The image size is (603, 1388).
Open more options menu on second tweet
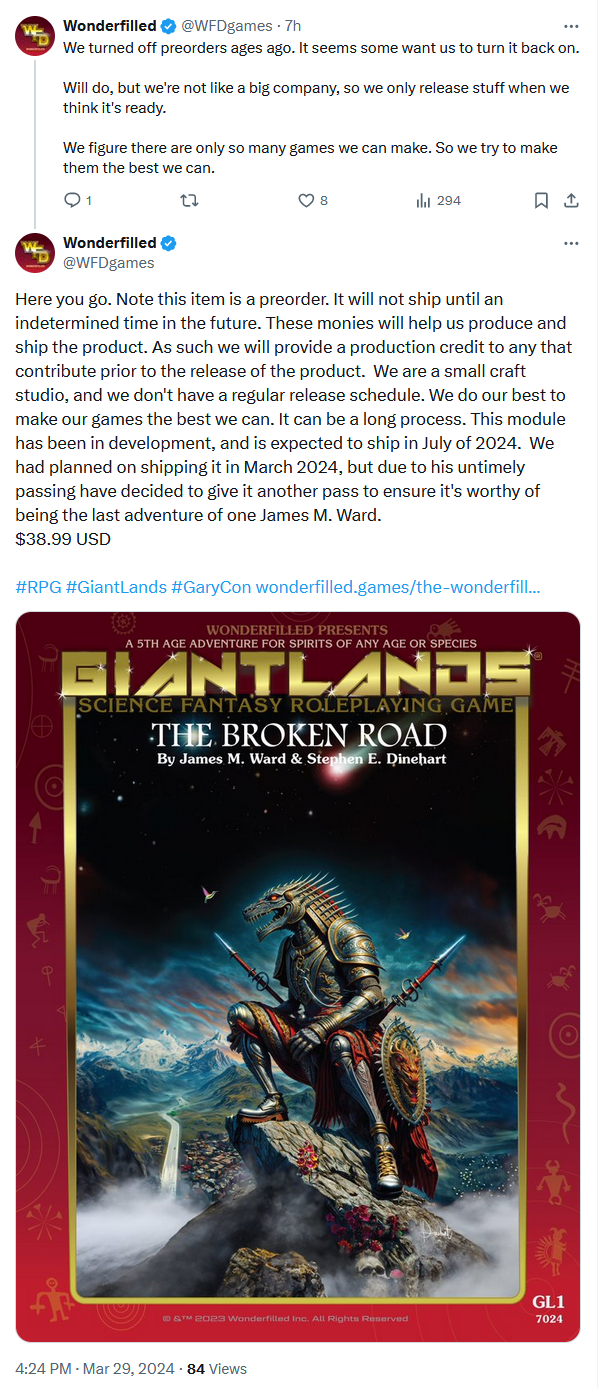571,243
